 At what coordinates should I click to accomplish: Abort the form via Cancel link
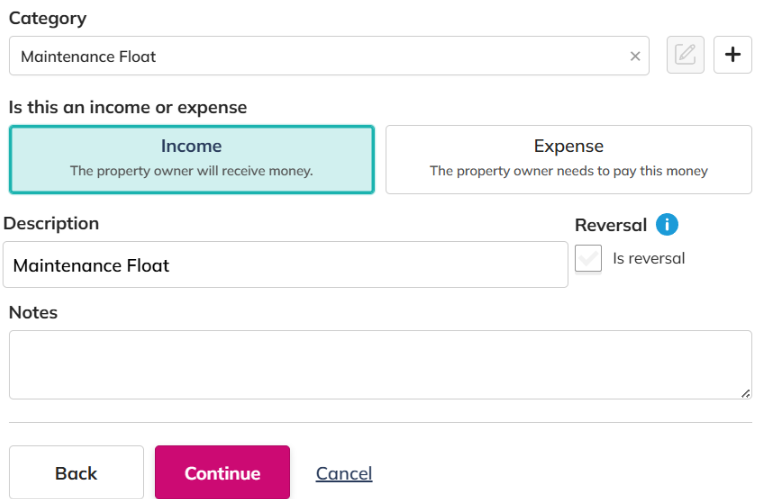point(344,473)
